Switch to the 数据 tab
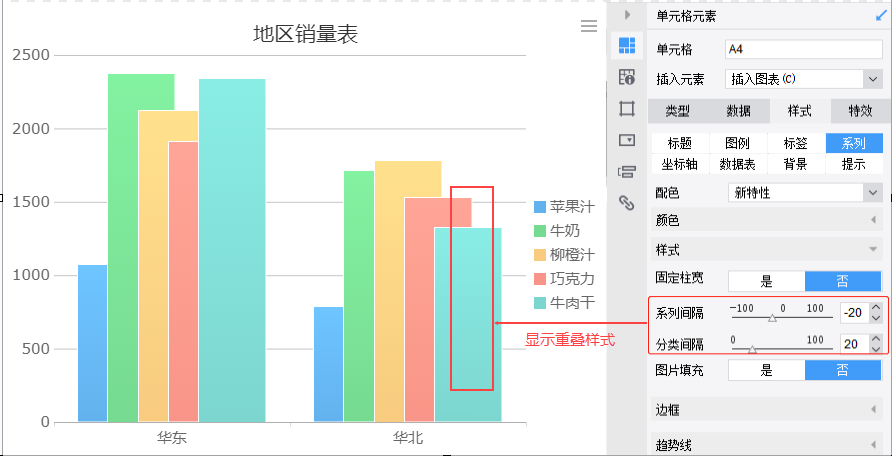 [738, 111]
